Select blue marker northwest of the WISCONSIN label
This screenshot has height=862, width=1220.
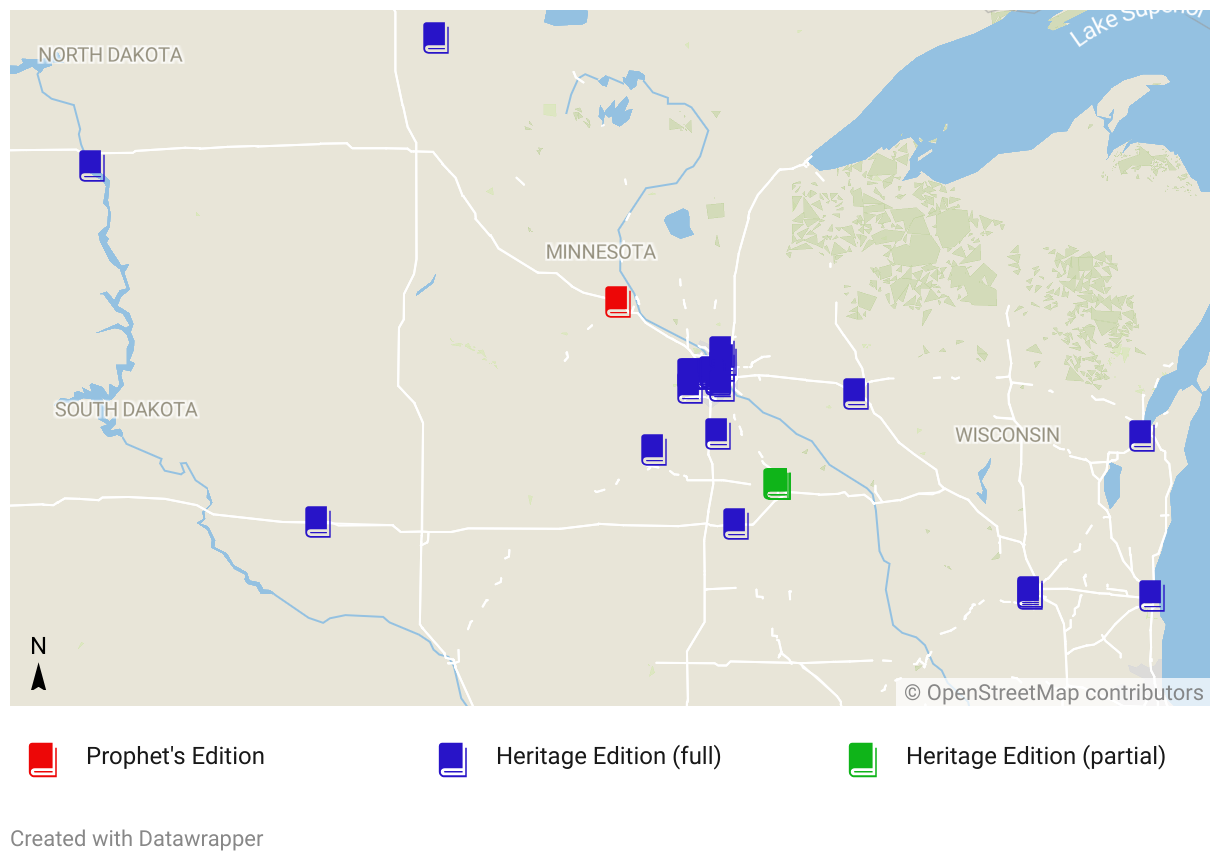coord(854,393)
